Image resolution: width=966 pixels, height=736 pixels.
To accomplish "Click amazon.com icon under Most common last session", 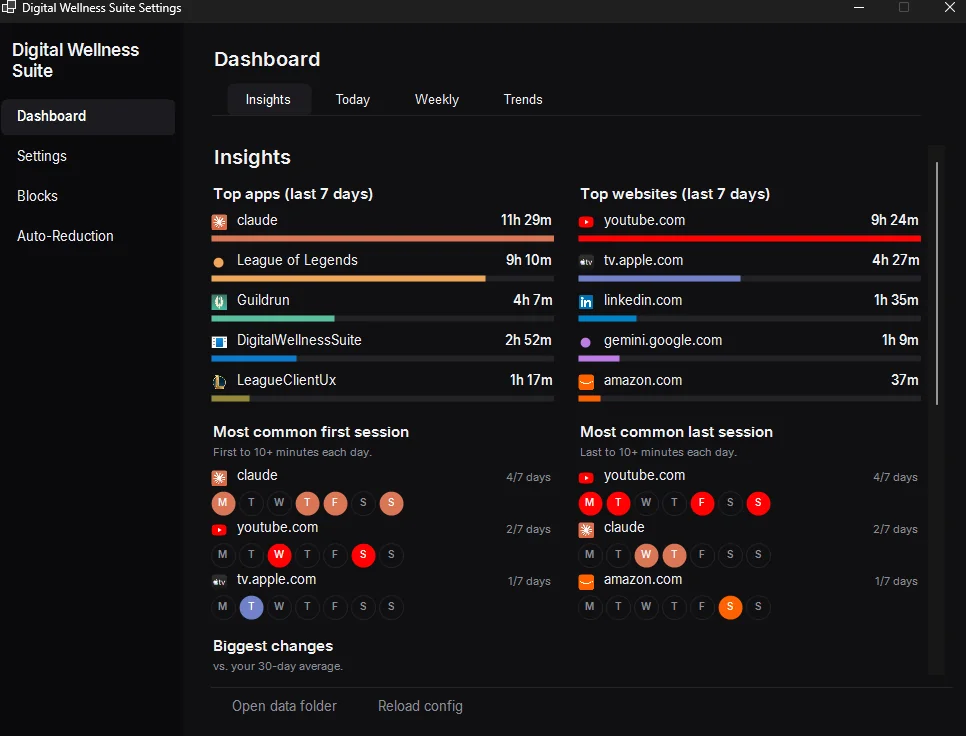I will coord(586,581).
